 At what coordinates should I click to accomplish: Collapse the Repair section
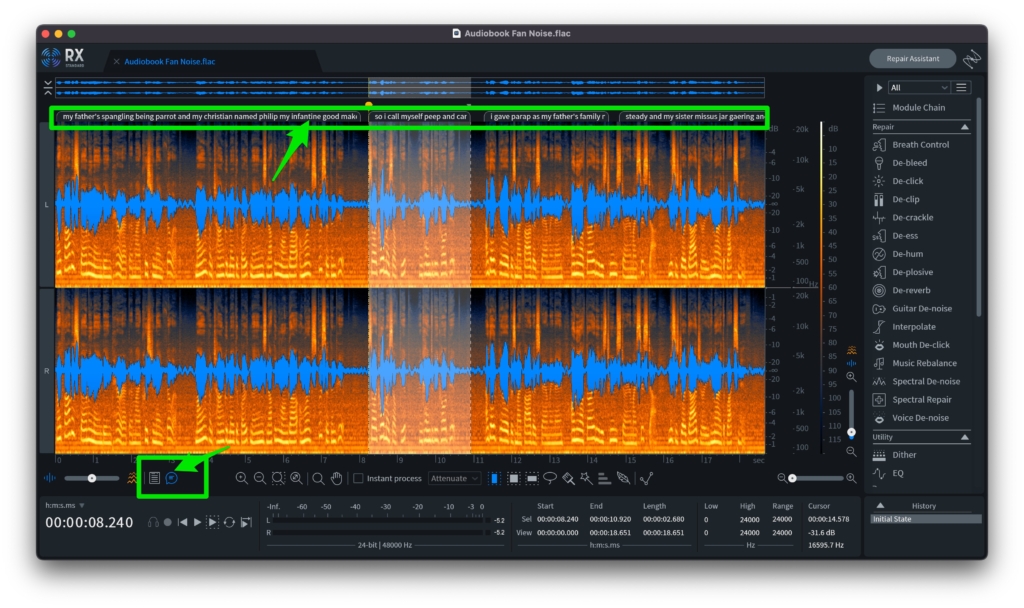click(965, 127)
